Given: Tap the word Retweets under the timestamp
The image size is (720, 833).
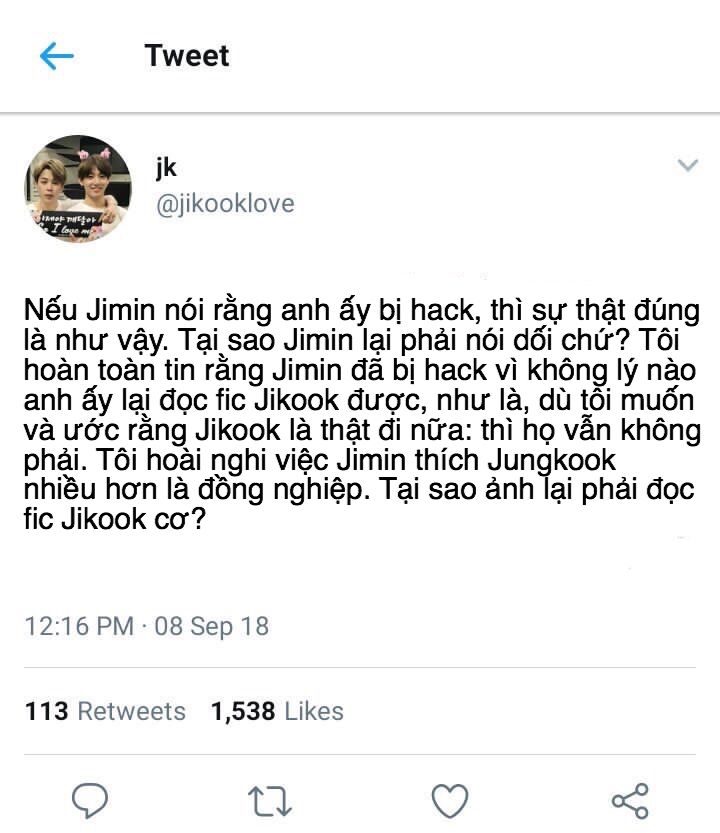Looking at the screenshot, I should point(132,711).
